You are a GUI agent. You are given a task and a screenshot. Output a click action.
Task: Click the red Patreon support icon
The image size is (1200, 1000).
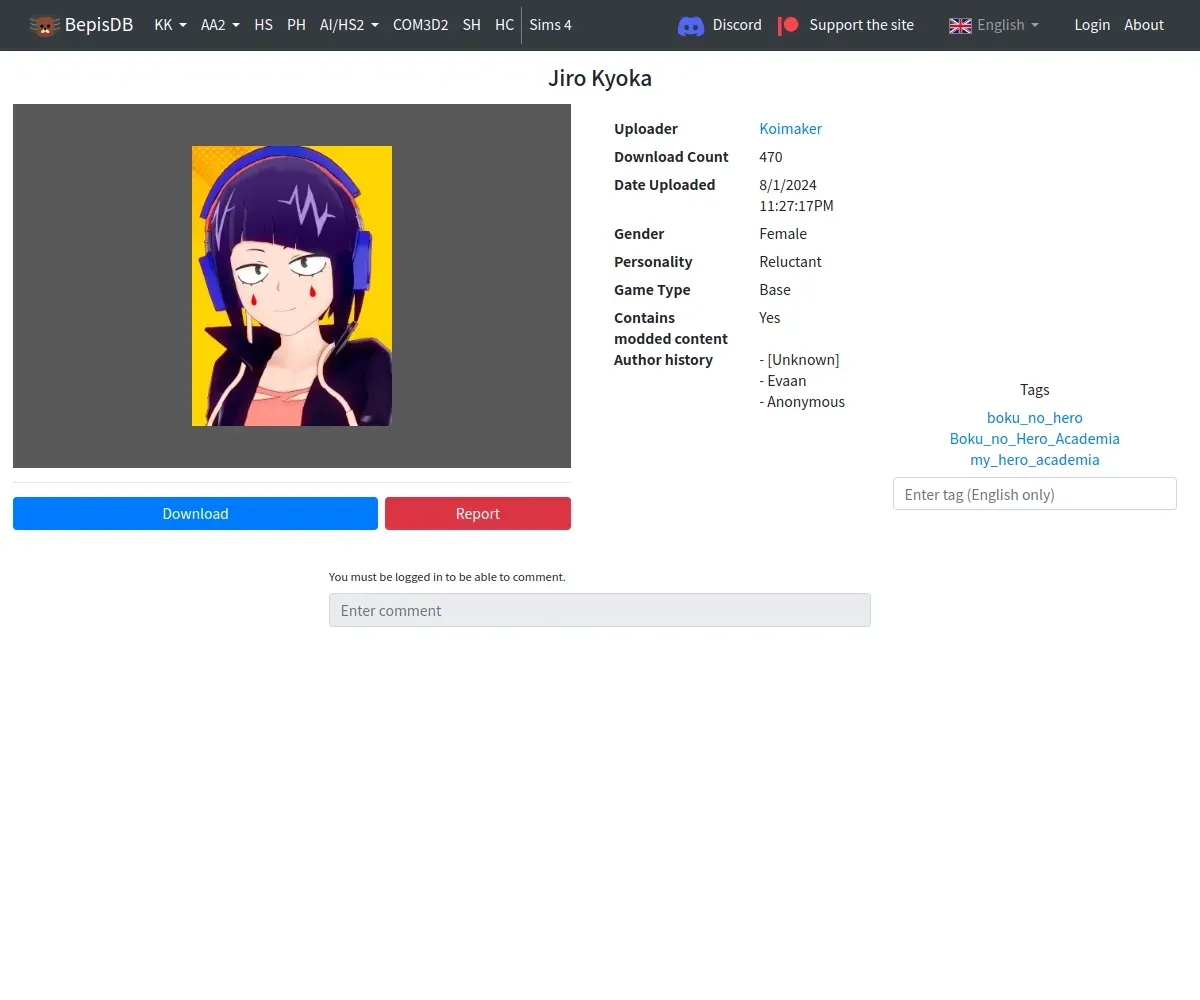tap(789, 25)
